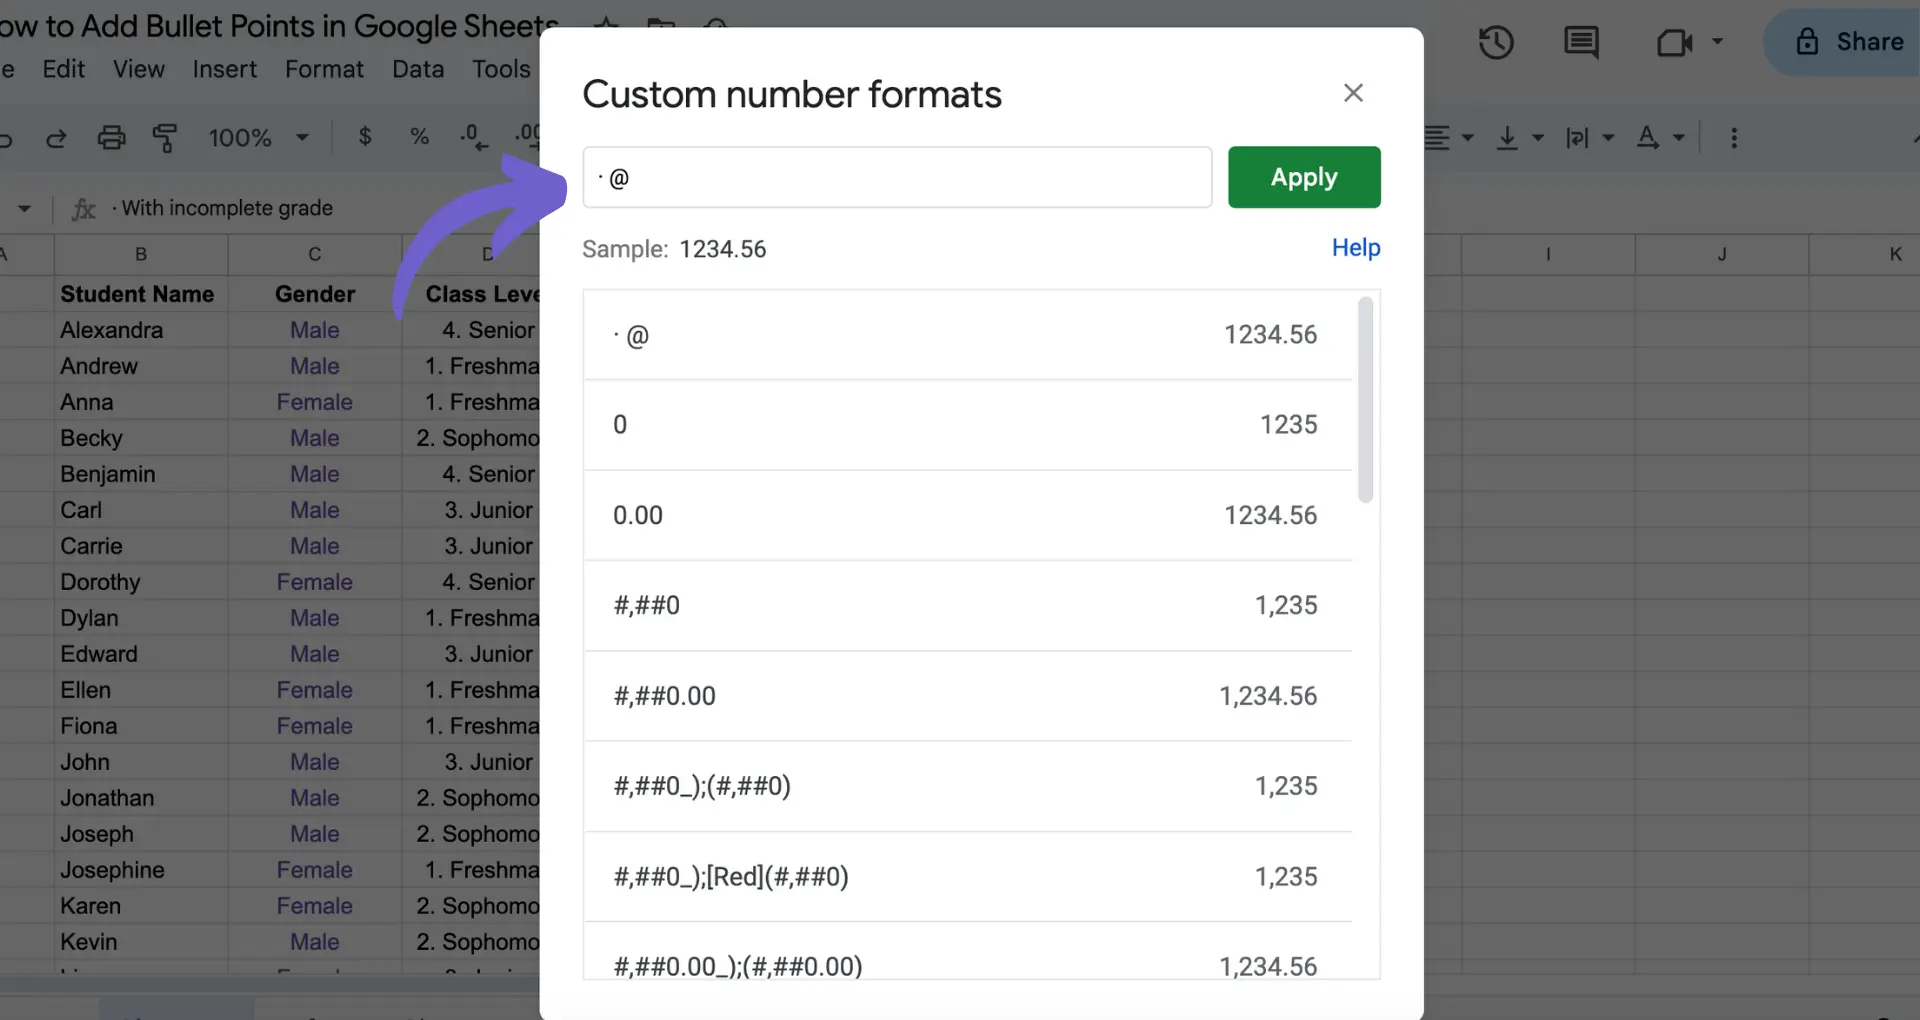This screenshot has height=1020, width=1920.
Task: Select the '0' format row
Action: coord(967,425)
